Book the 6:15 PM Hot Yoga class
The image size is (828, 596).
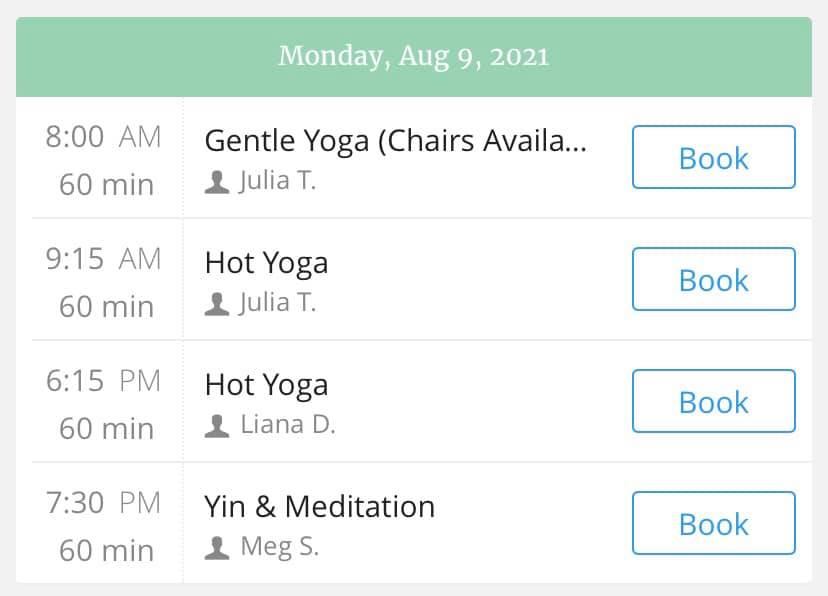(713, 401)
